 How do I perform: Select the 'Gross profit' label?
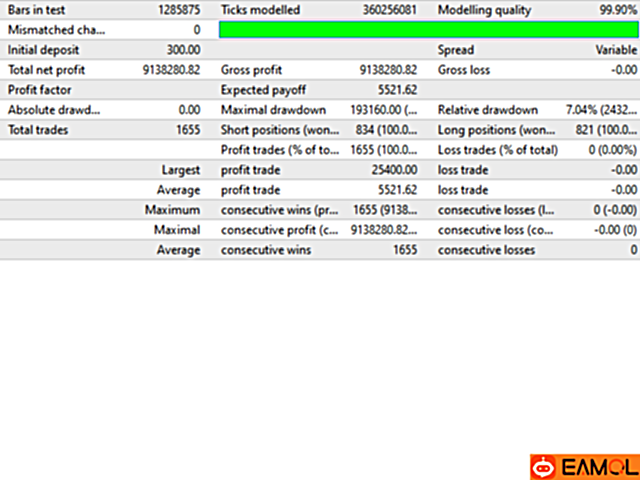[251, 70]
